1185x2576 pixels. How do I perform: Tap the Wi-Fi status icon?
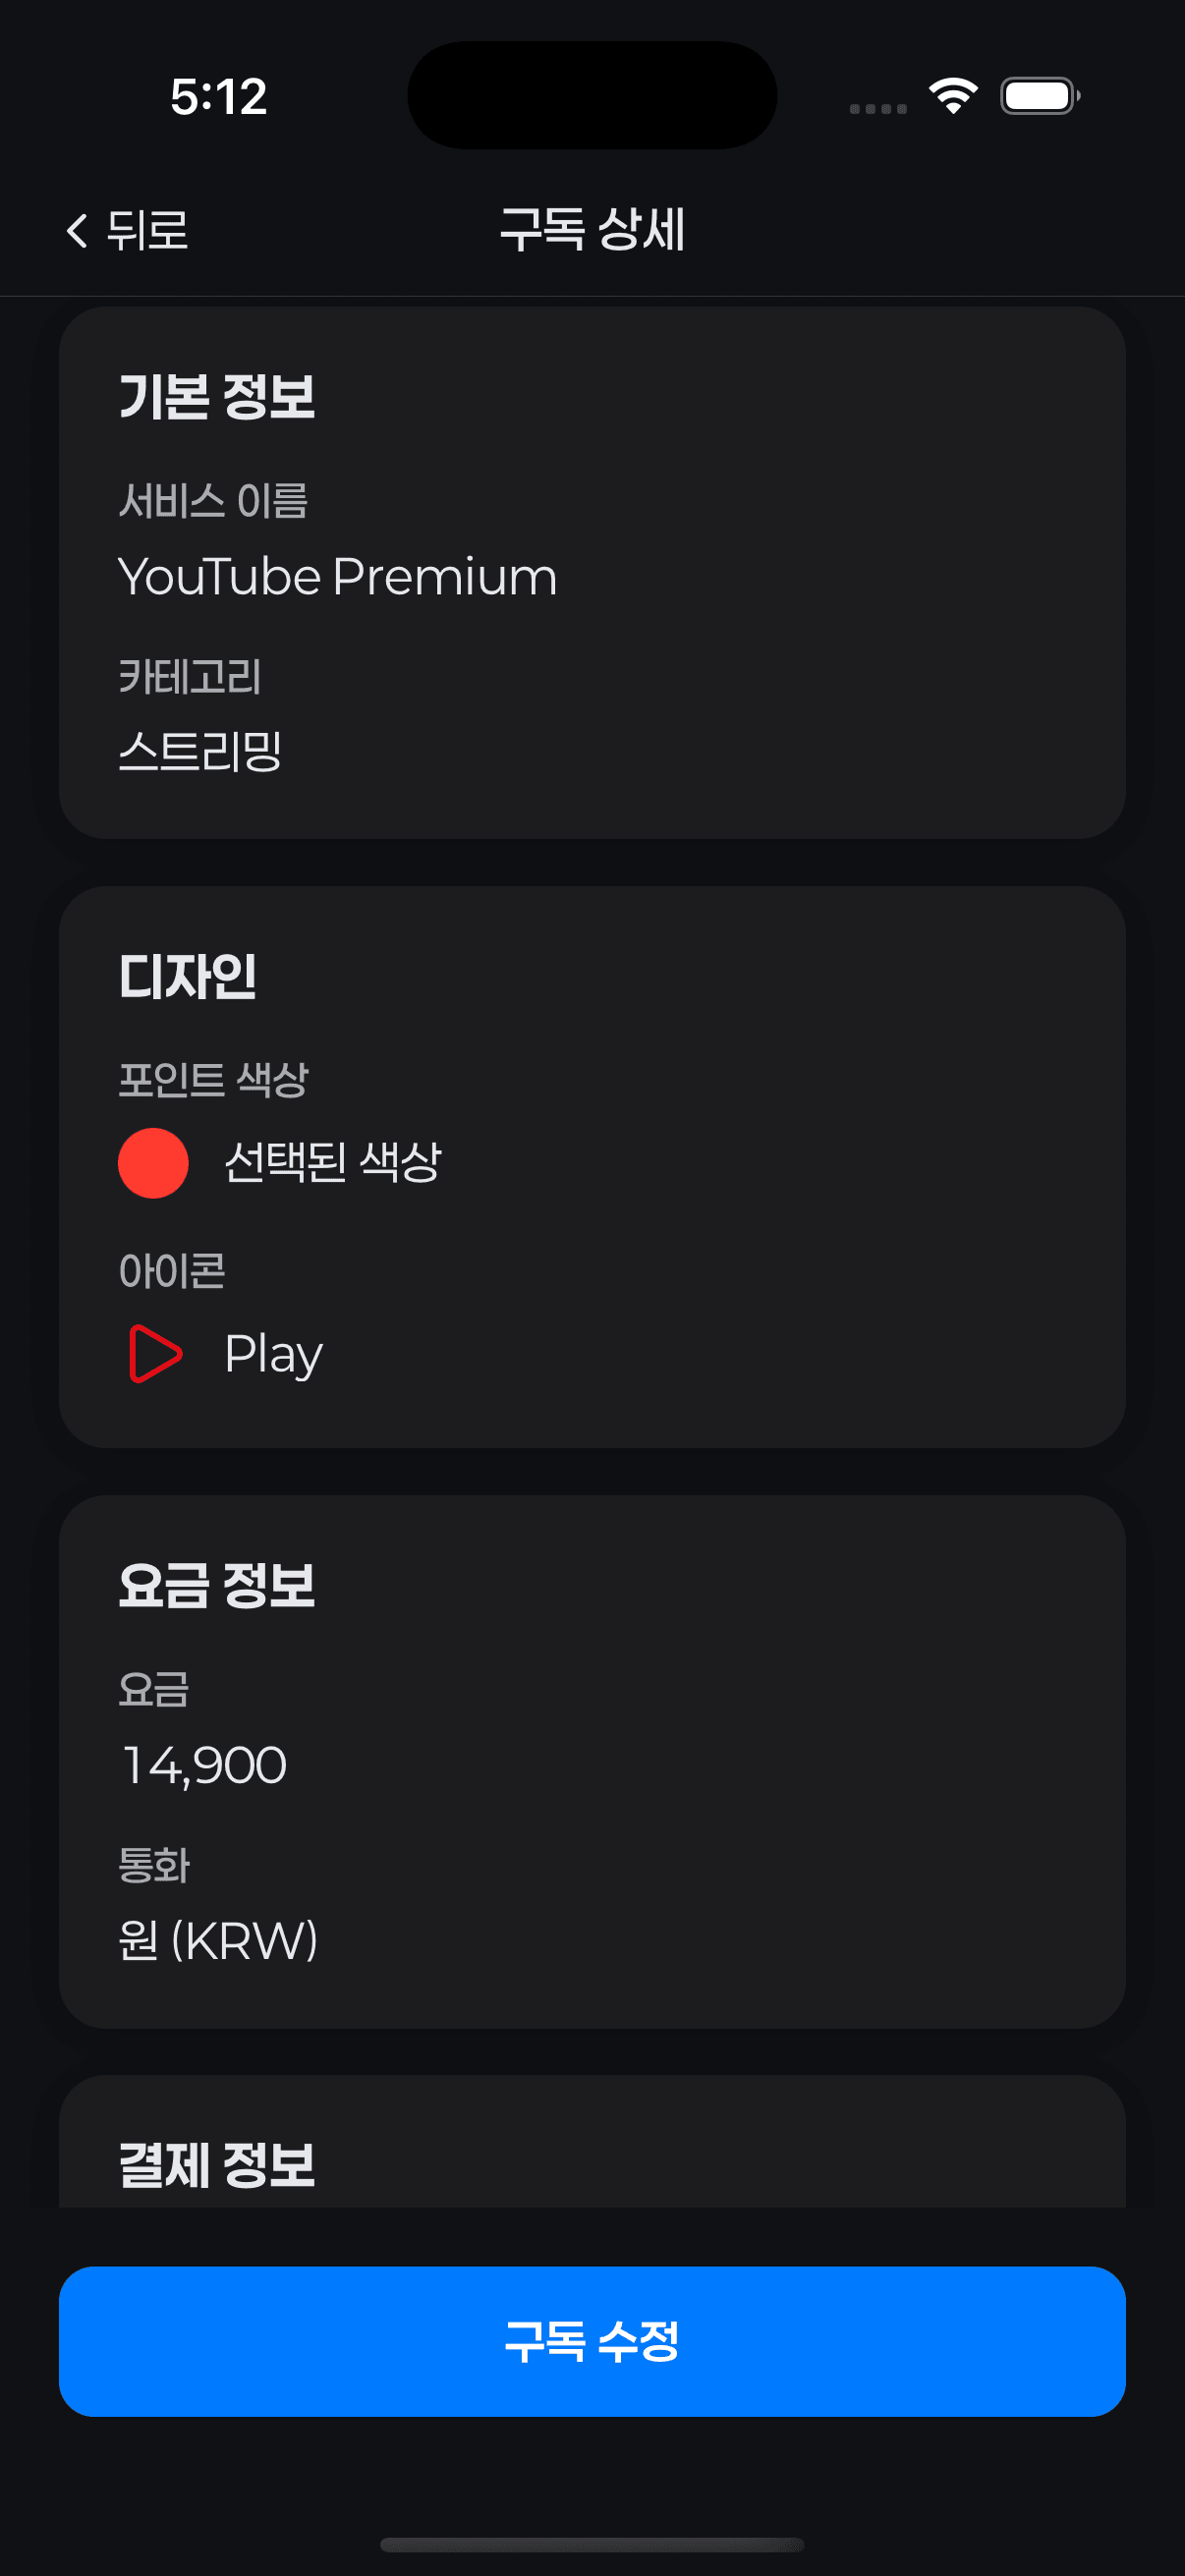click(x=953, y=96)
